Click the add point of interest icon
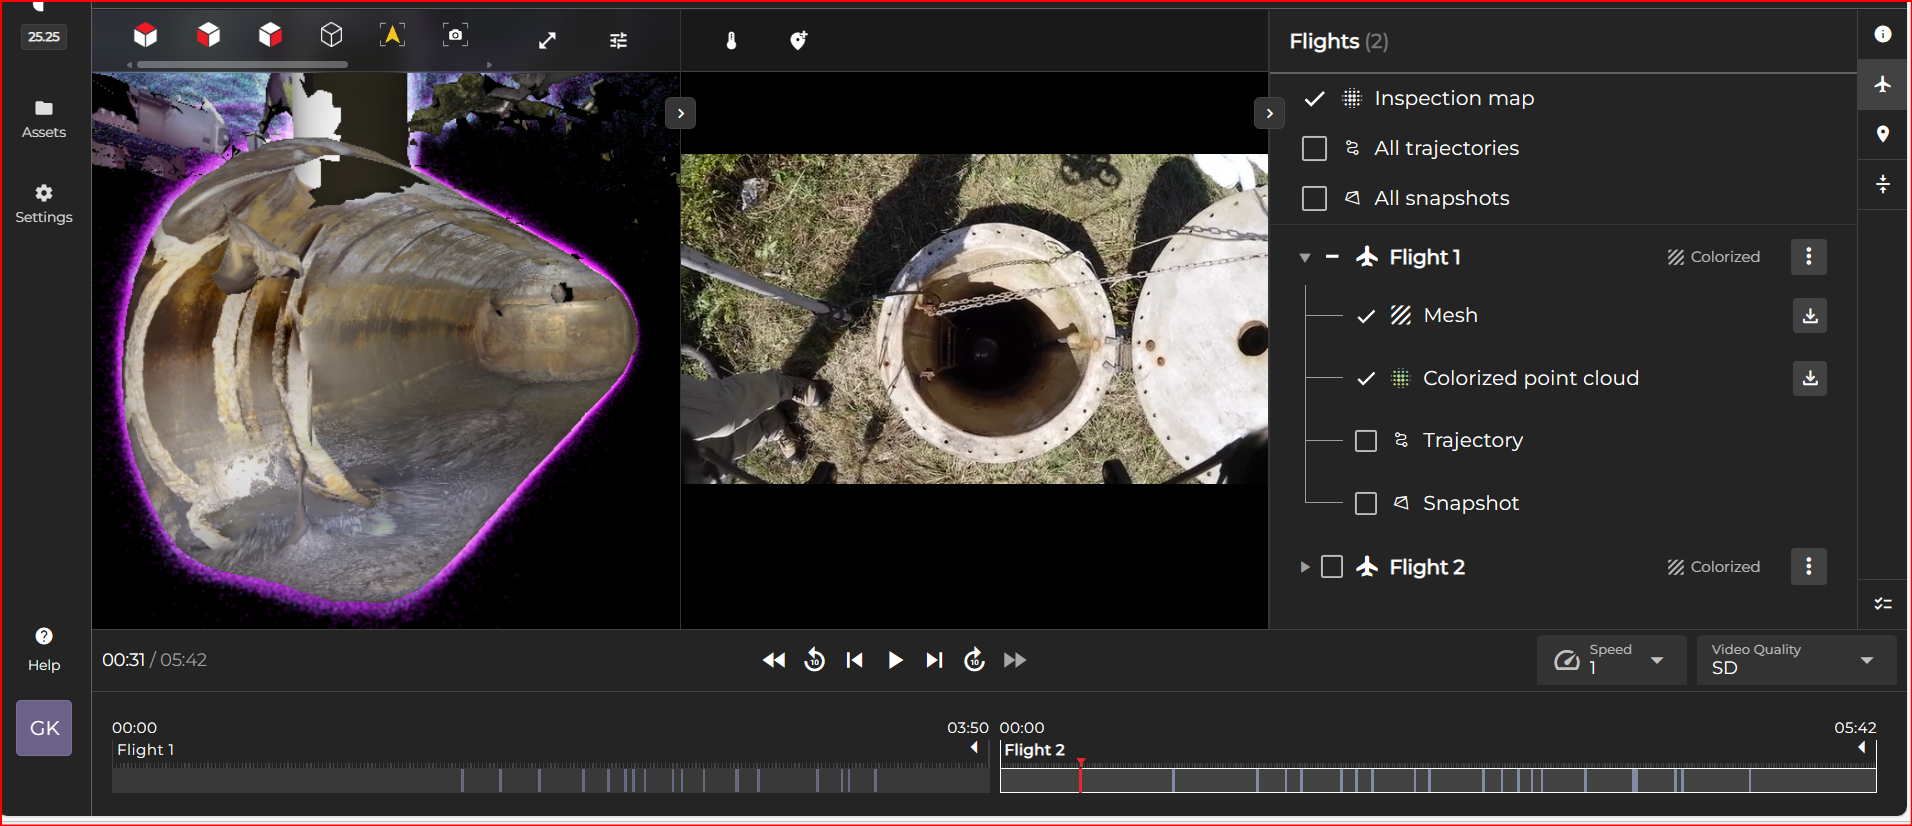The image size is (1912, 826). (798, 41)
